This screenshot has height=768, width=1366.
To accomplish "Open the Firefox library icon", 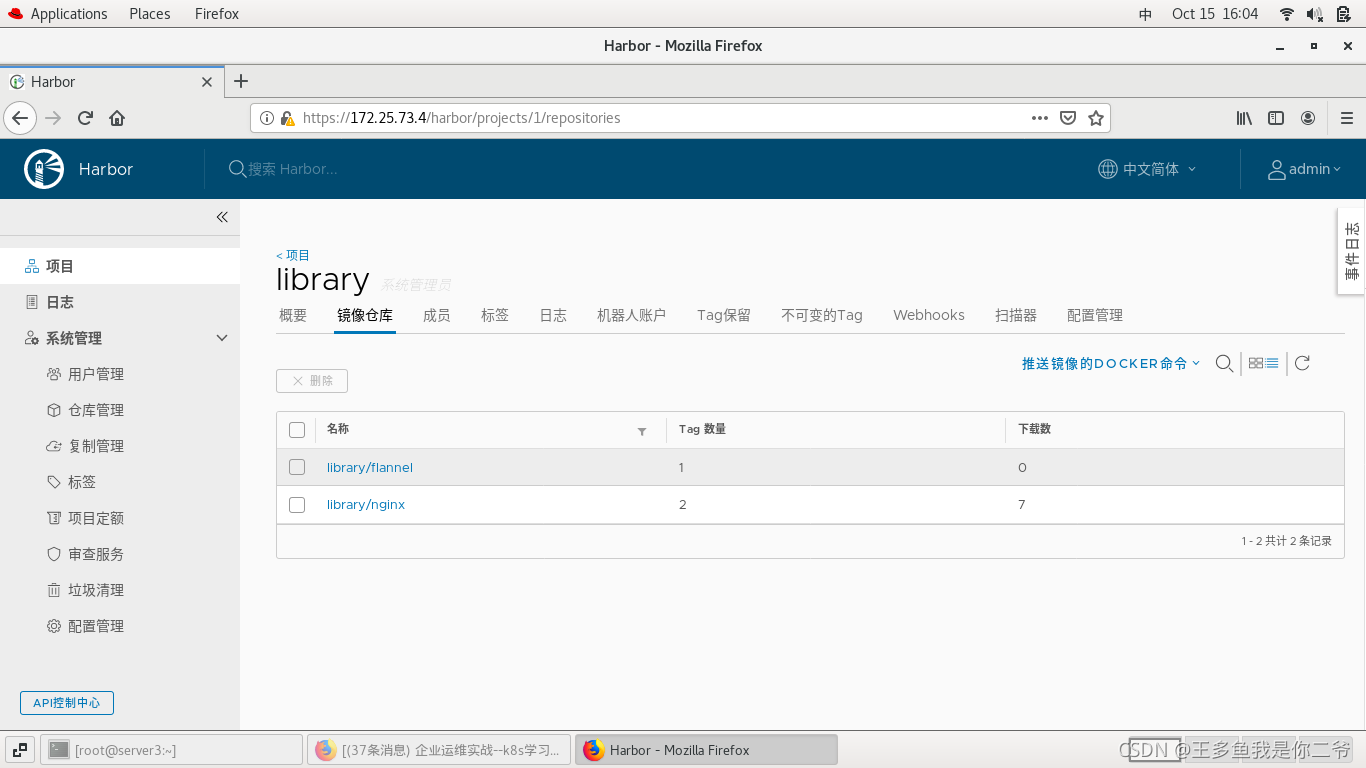I will (1244, 117).
